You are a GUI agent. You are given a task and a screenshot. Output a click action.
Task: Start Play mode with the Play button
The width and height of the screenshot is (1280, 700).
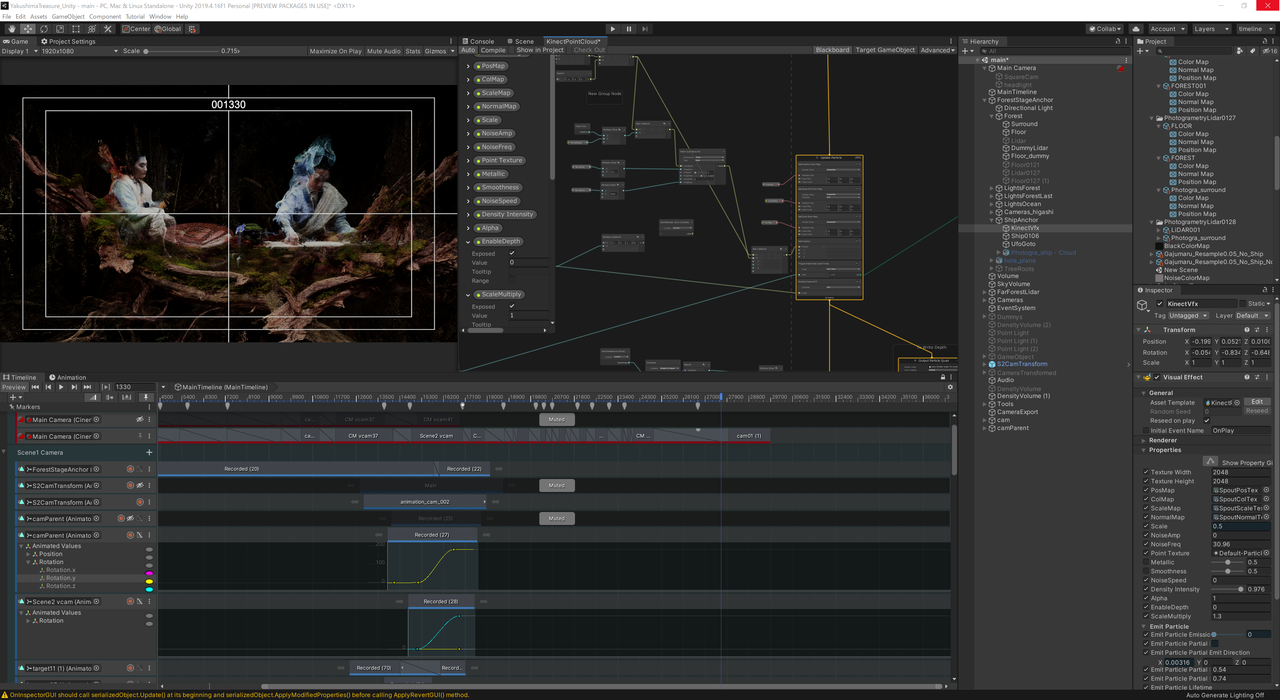pyautogui.click(x=613, y=29)
